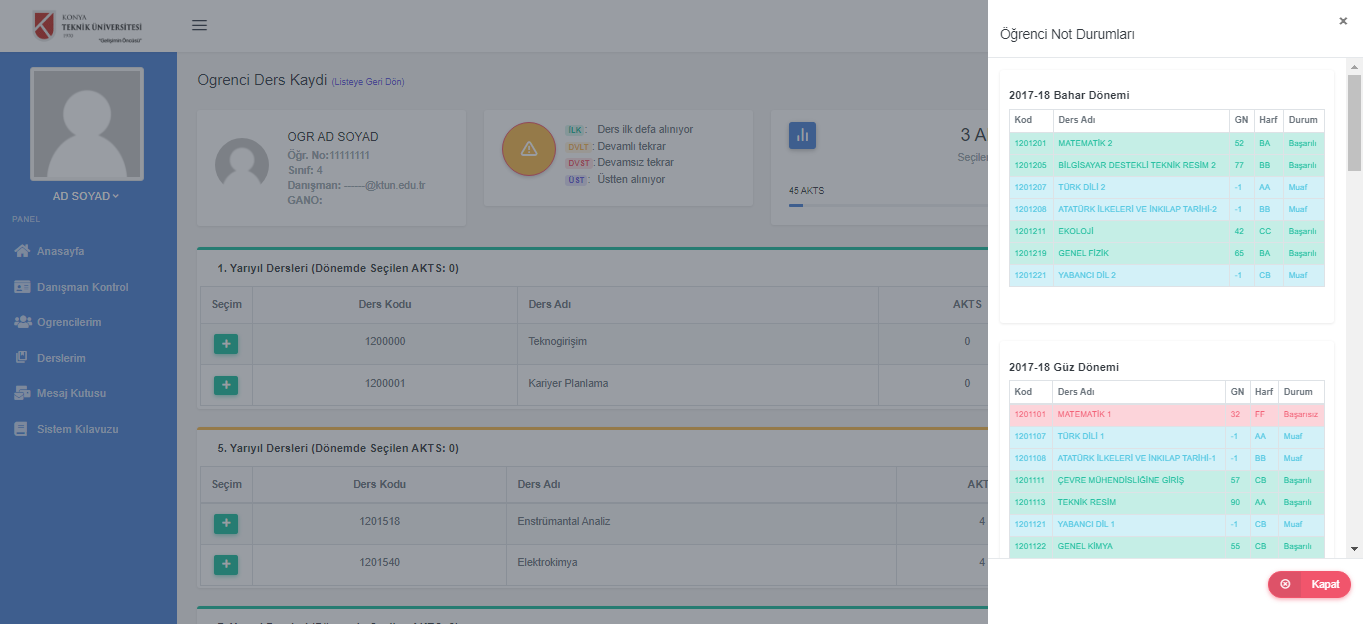Add the Enstrümantal Analiz course

tap(226, 523)
